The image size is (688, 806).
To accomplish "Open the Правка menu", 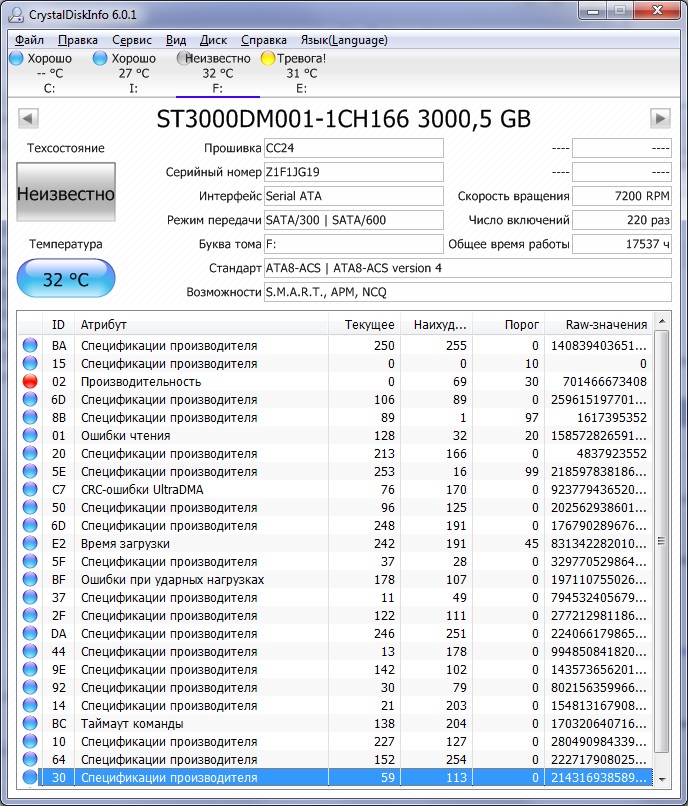I will pos(78,40).
